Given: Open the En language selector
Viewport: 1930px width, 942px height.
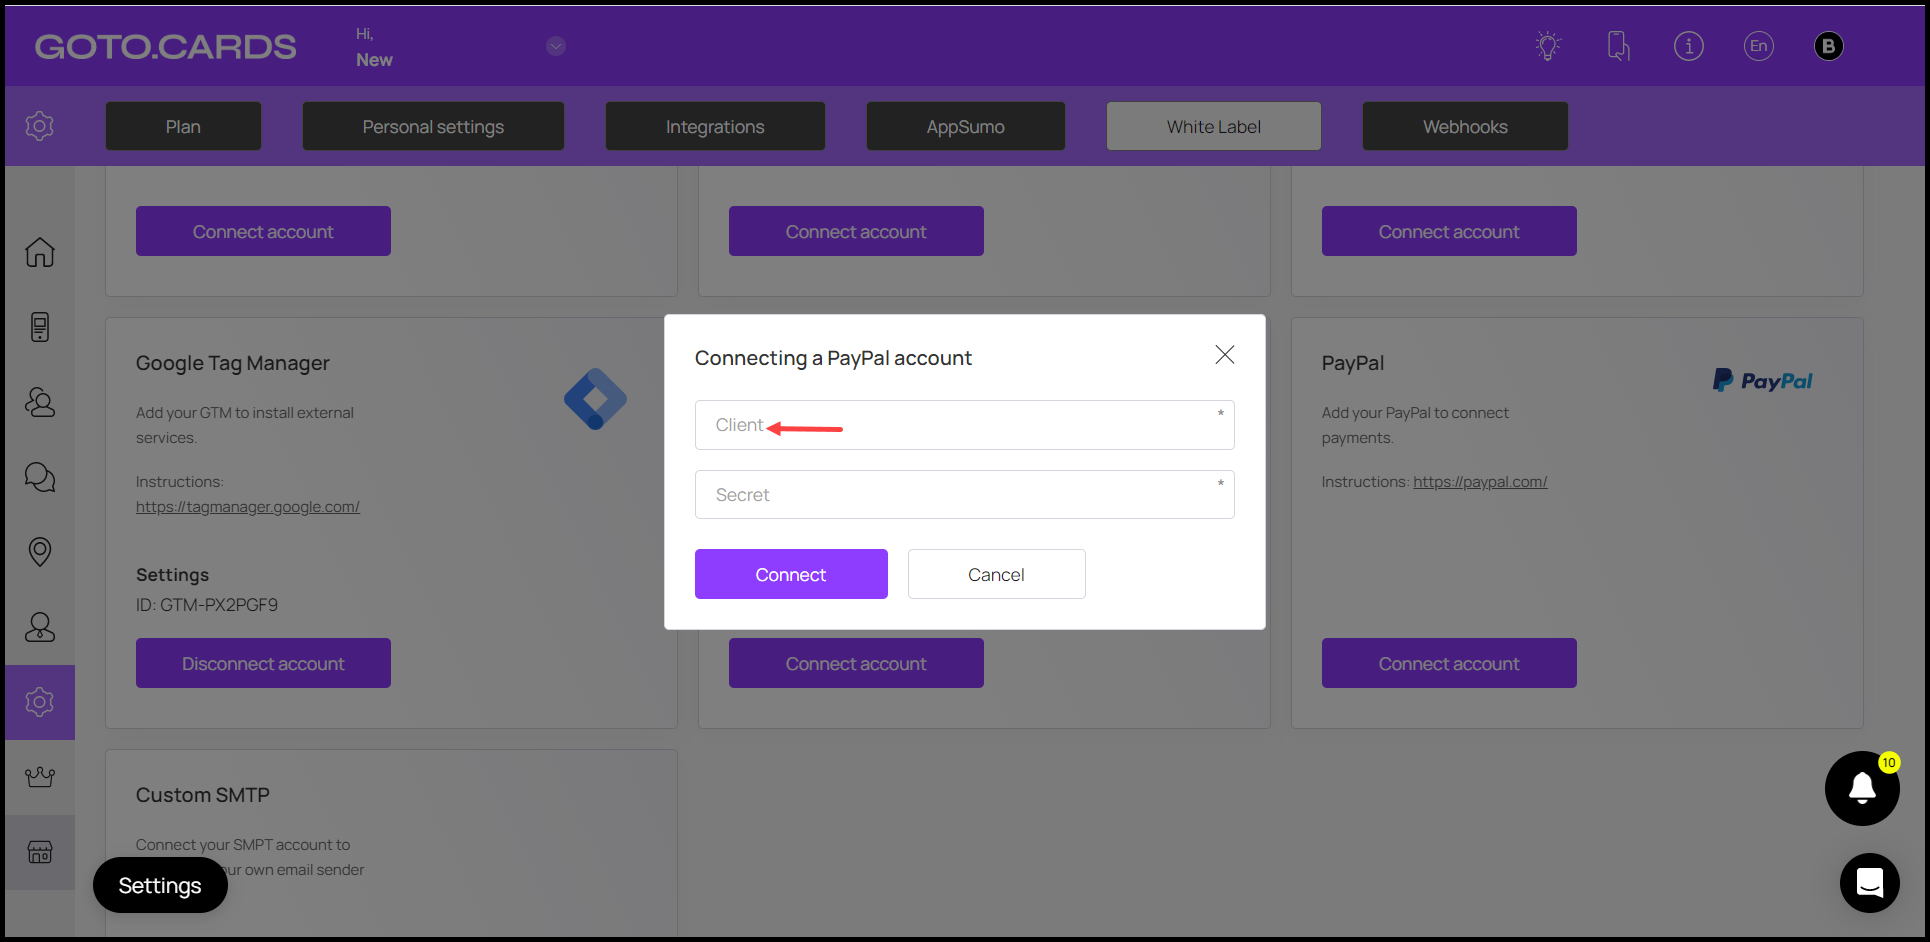Looking at the screenshot, I should point(1758,46).
